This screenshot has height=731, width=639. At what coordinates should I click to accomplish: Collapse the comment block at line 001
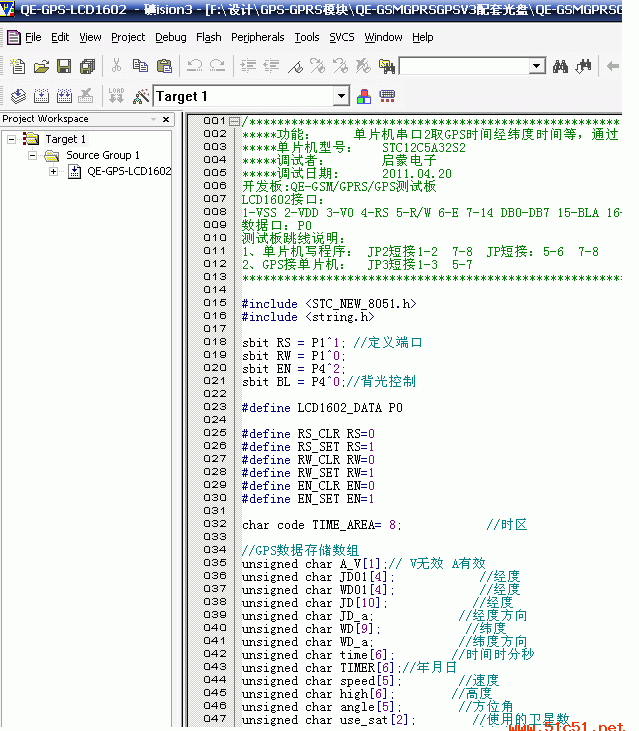click(234, 121)
